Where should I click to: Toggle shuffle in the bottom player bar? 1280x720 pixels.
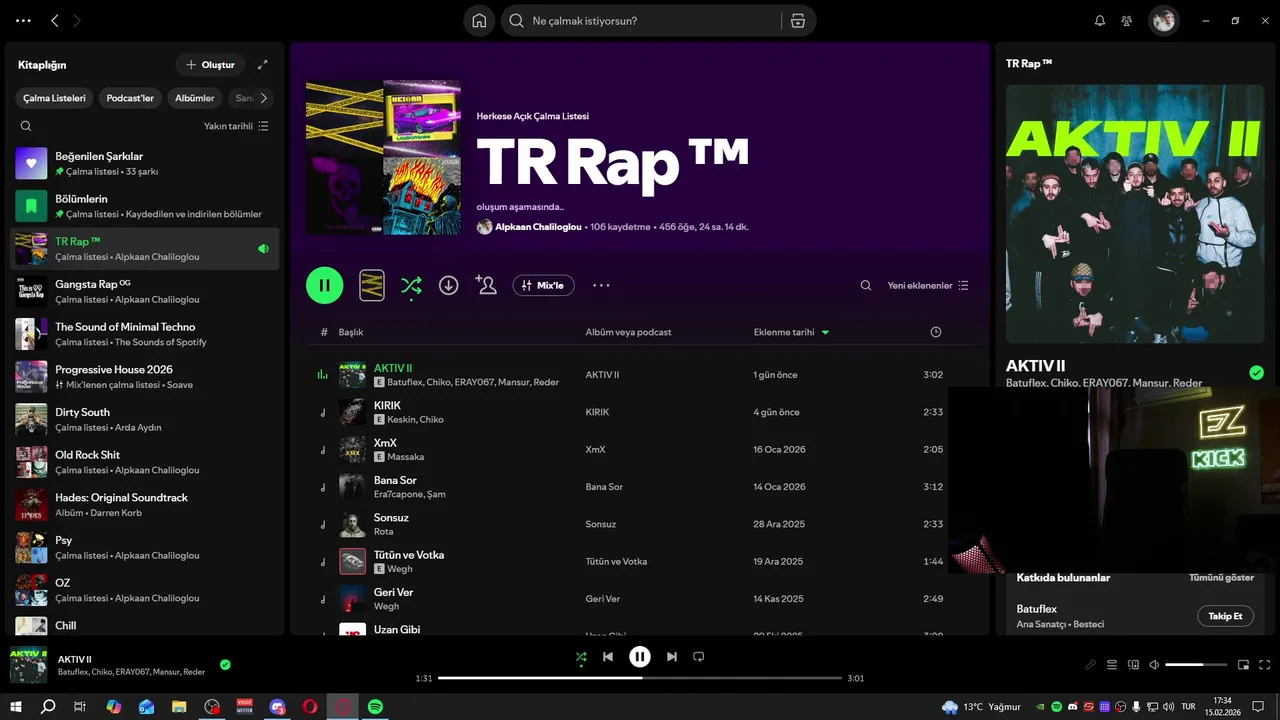[581, 657]
